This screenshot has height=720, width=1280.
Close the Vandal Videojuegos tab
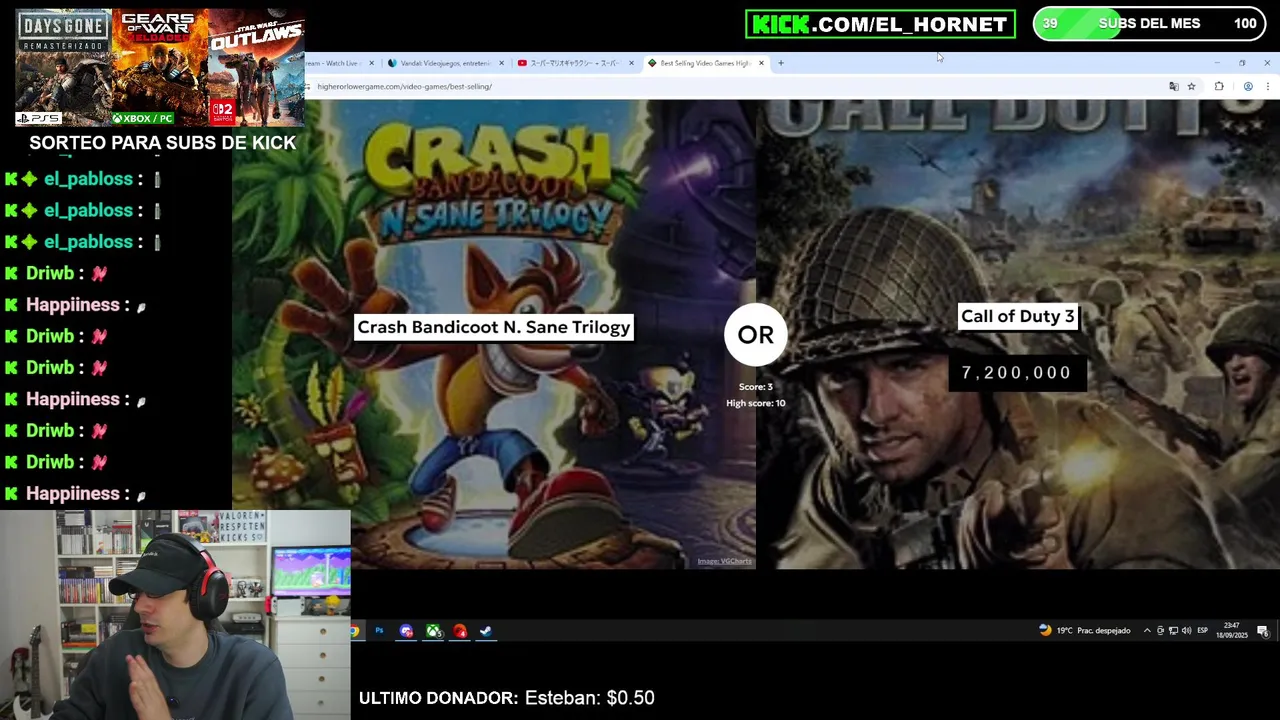coord(501,63)
